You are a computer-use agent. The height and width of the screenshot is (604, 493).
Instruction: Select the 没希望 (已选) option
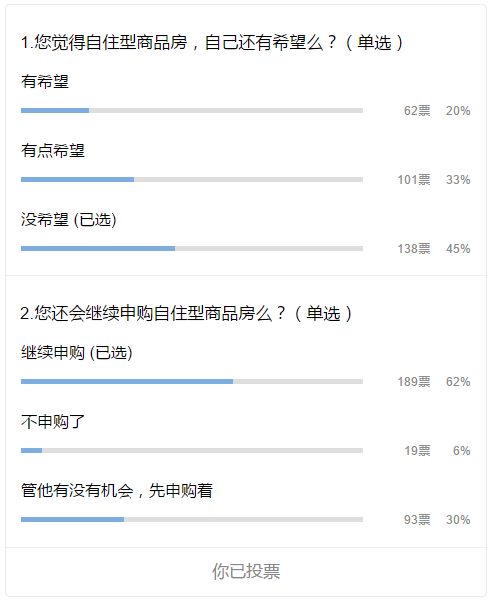(69, 220)
